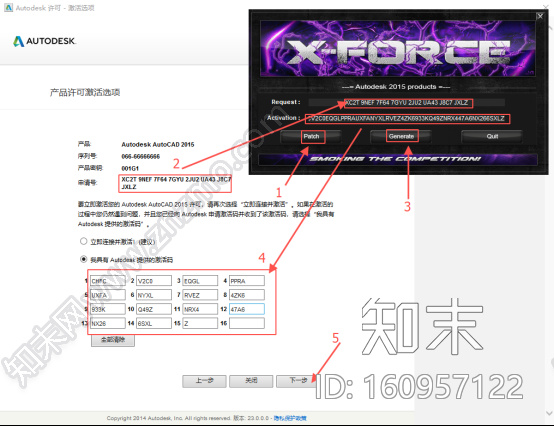Click the 下一步 next button
The image size is (554, 426).
(x=298, y=381)
